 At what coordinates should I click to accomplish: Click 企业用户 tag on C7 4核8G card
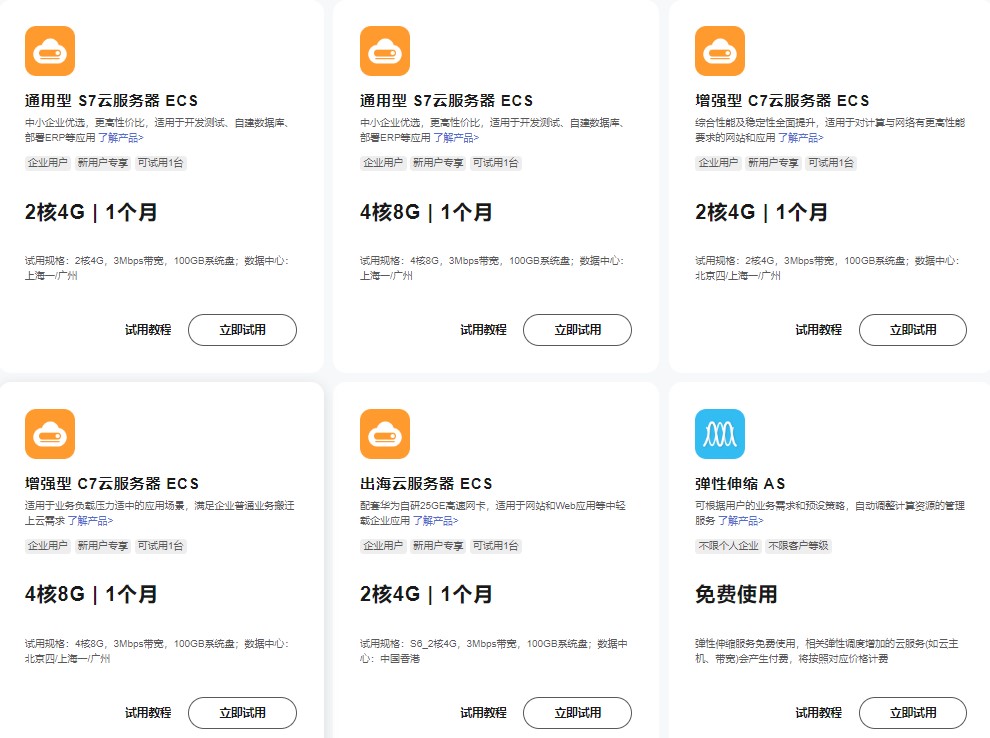tap(47, 546)
